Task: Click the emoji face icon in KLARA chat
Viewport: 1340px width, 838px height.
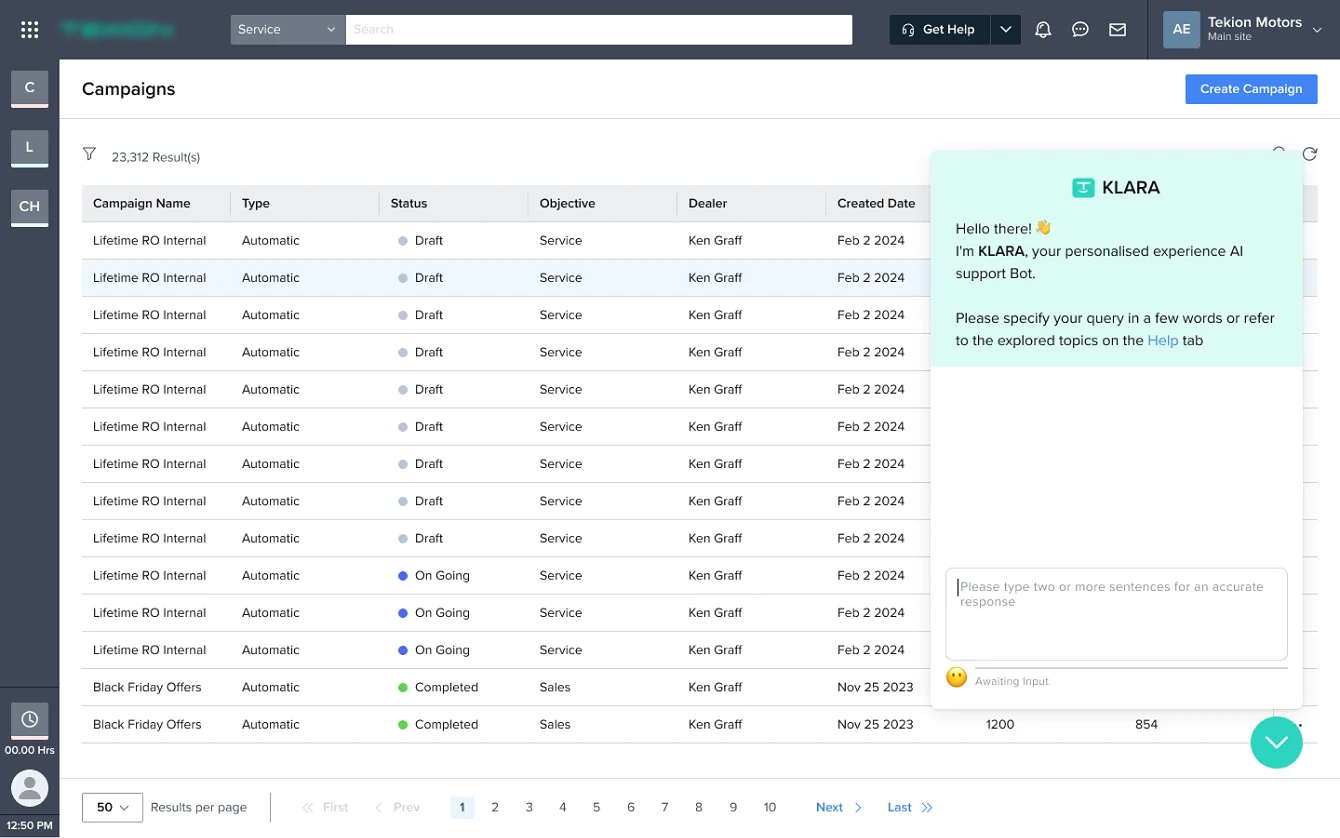Action: (x=957, y=678)
